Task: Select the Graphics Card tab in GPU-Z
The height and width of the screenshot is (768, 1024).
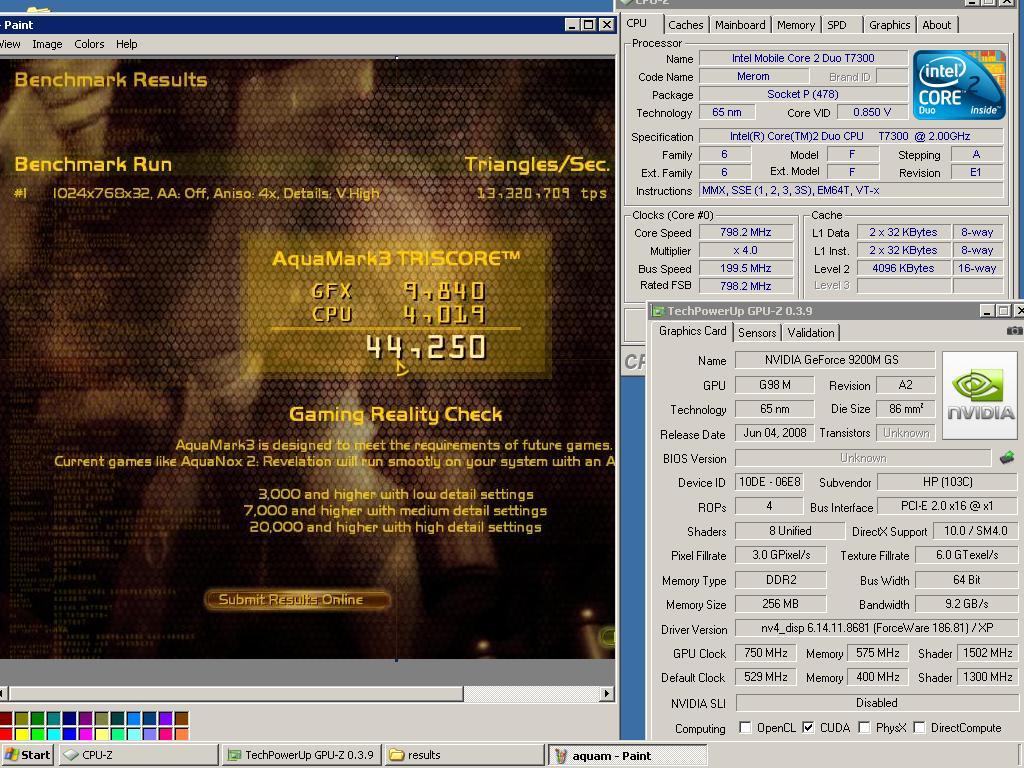Action: tap(692, 331)
